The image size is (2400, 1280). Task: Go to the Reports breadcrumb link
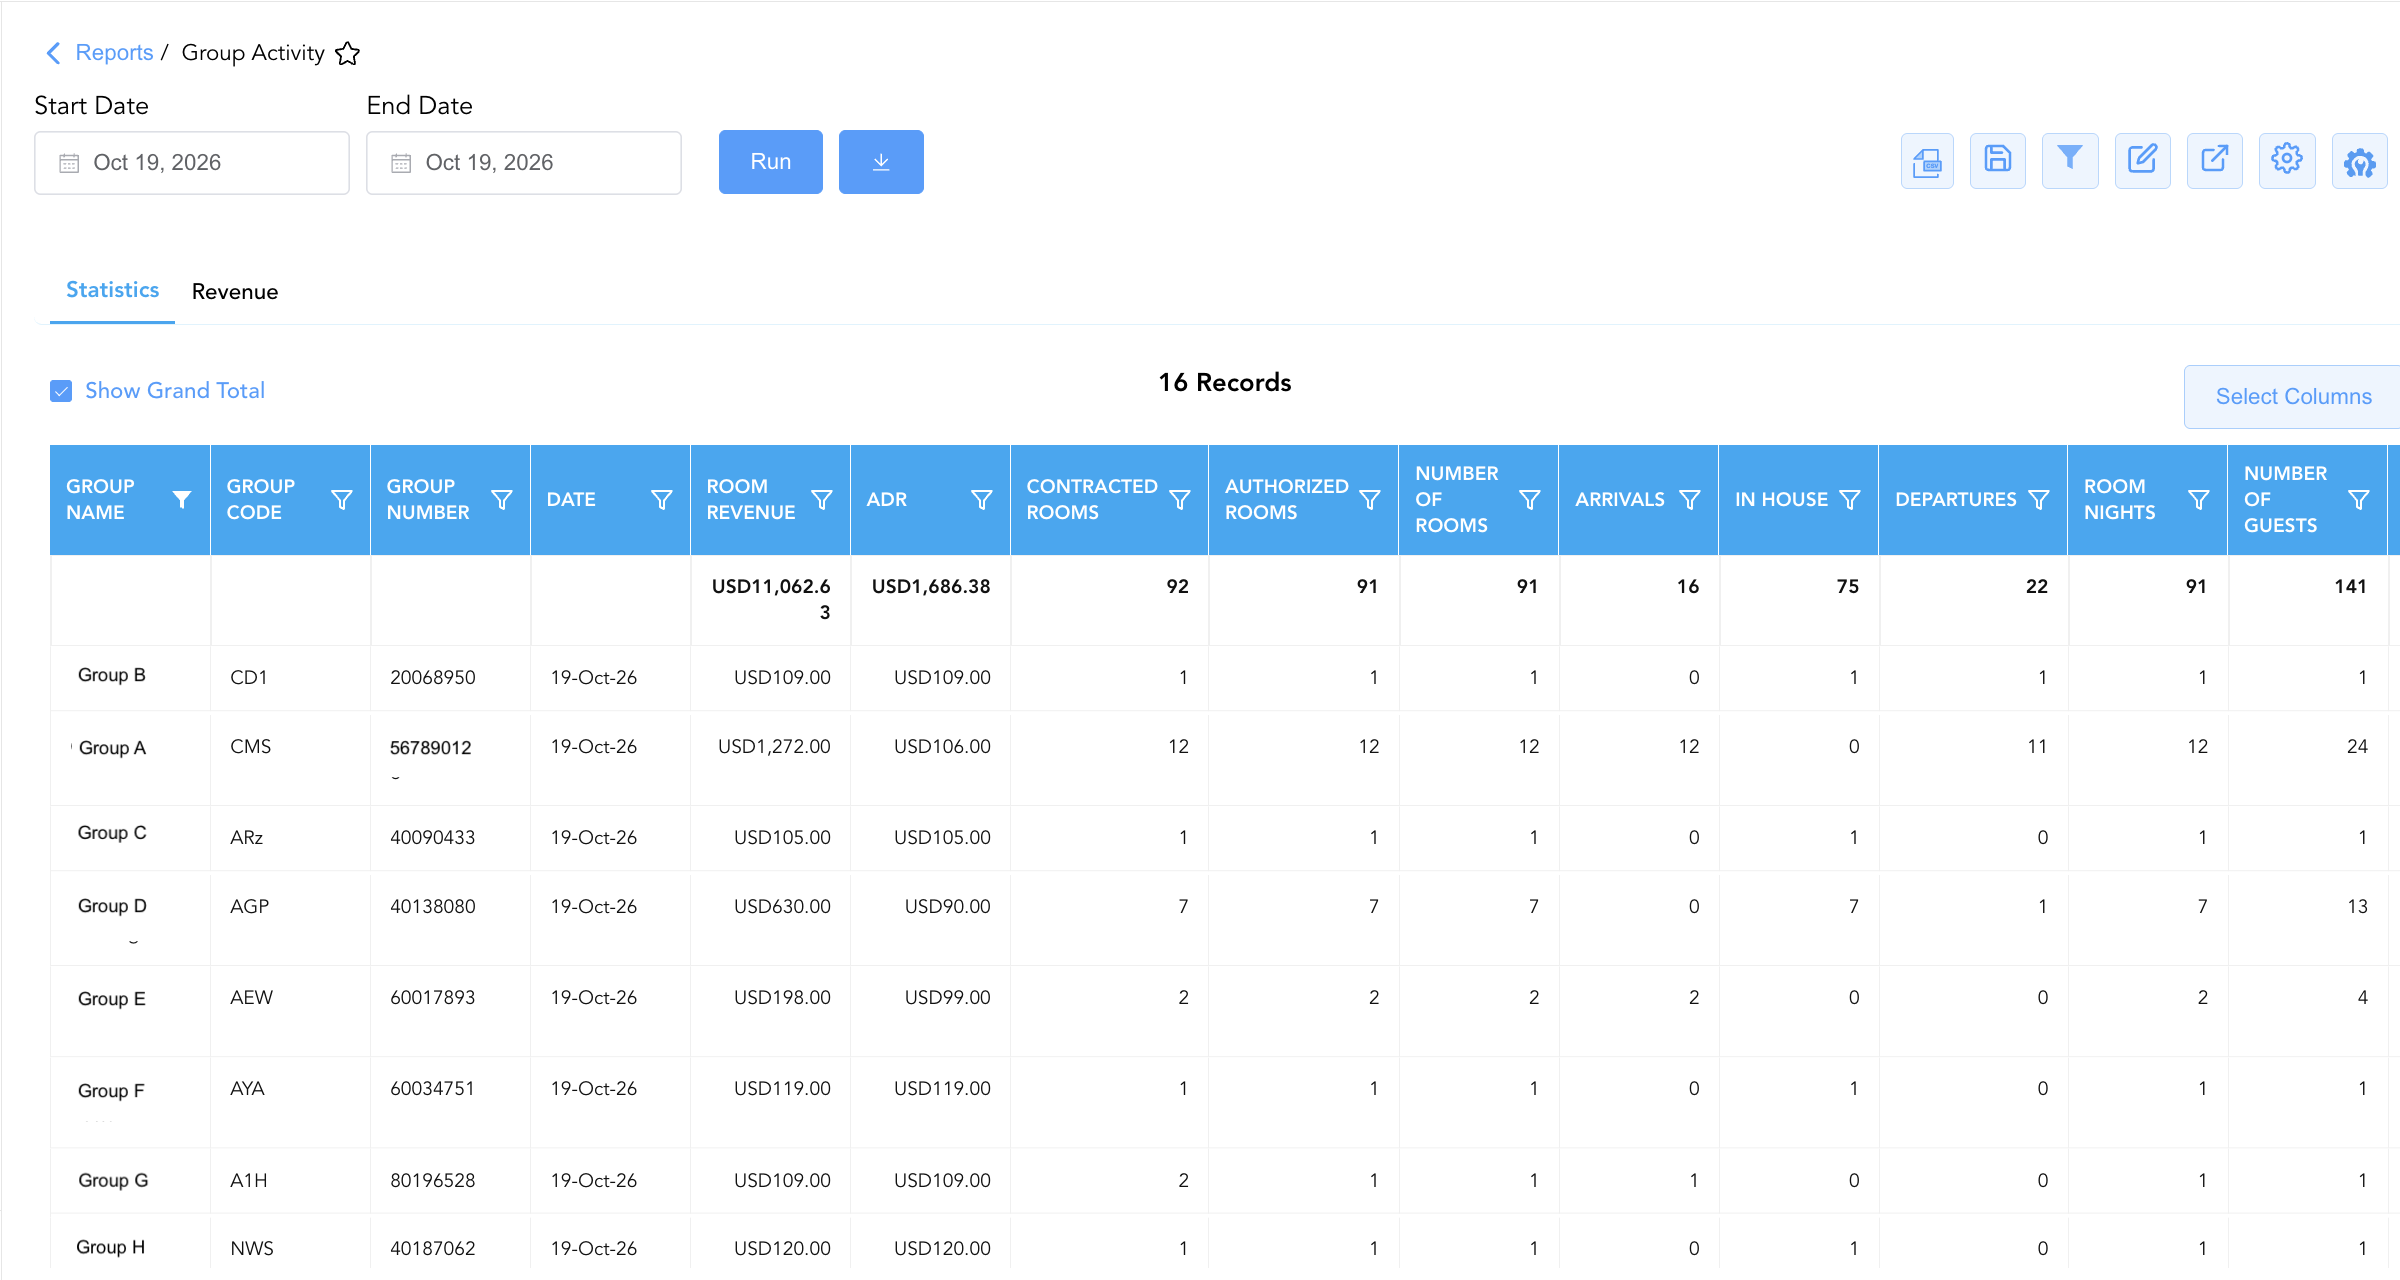click(114, 53)
